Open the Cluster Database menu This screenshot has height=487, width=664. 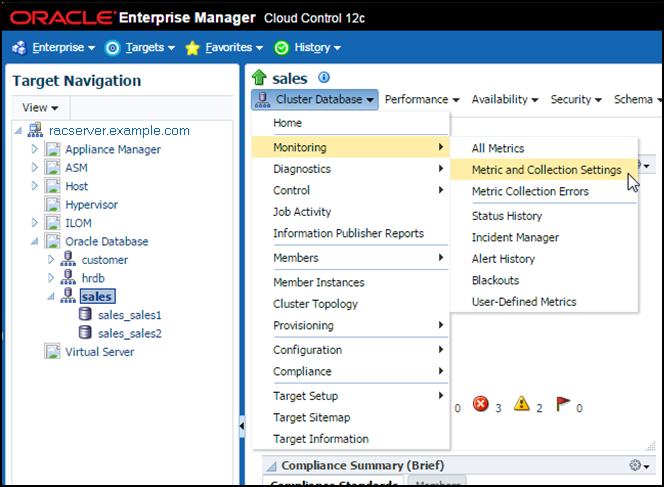[315, 100]
